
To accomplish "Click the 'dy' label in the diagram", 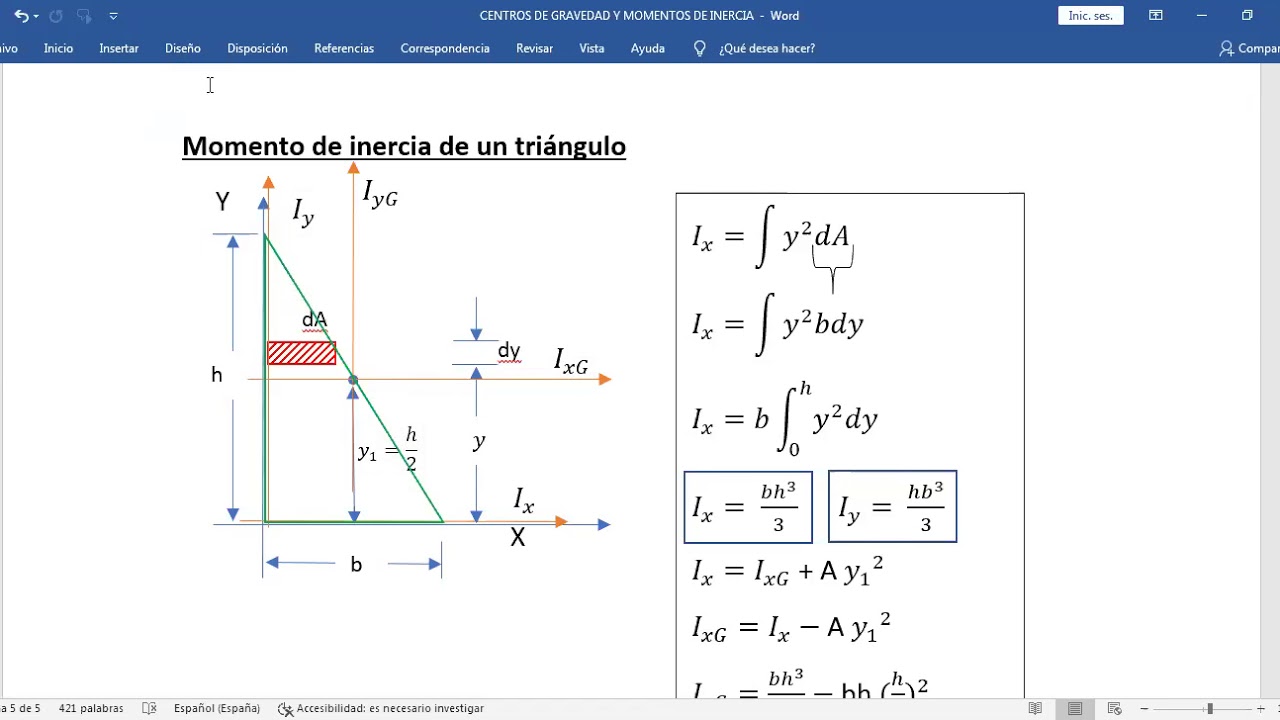I will (509, 351).
